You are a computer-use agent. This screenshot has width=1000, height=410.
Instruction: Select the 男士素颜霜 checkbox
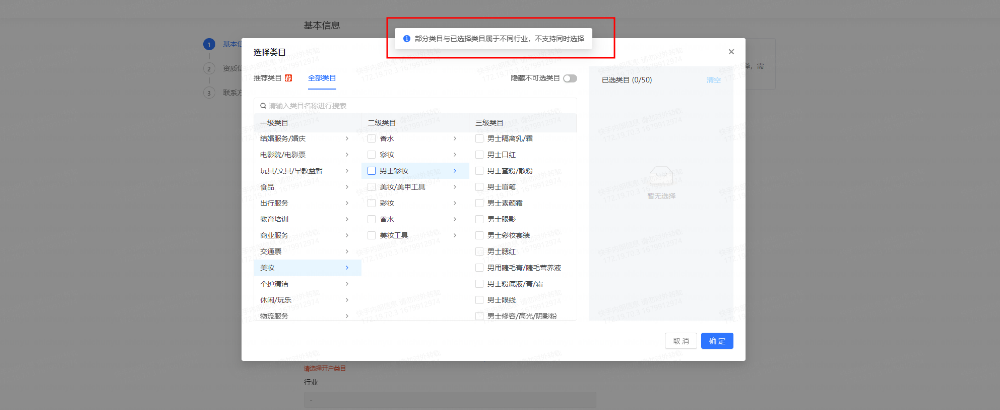[x=480, y=203]
